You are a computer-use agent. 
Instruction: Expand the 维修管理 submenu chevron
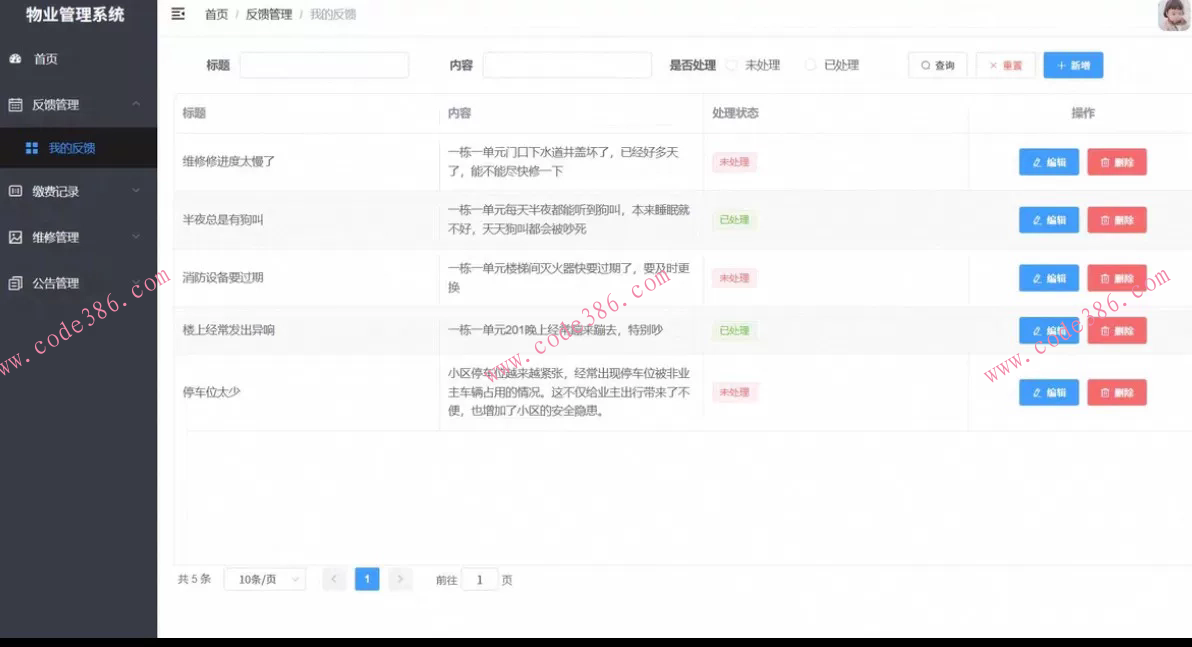click(x=136, y=236)
